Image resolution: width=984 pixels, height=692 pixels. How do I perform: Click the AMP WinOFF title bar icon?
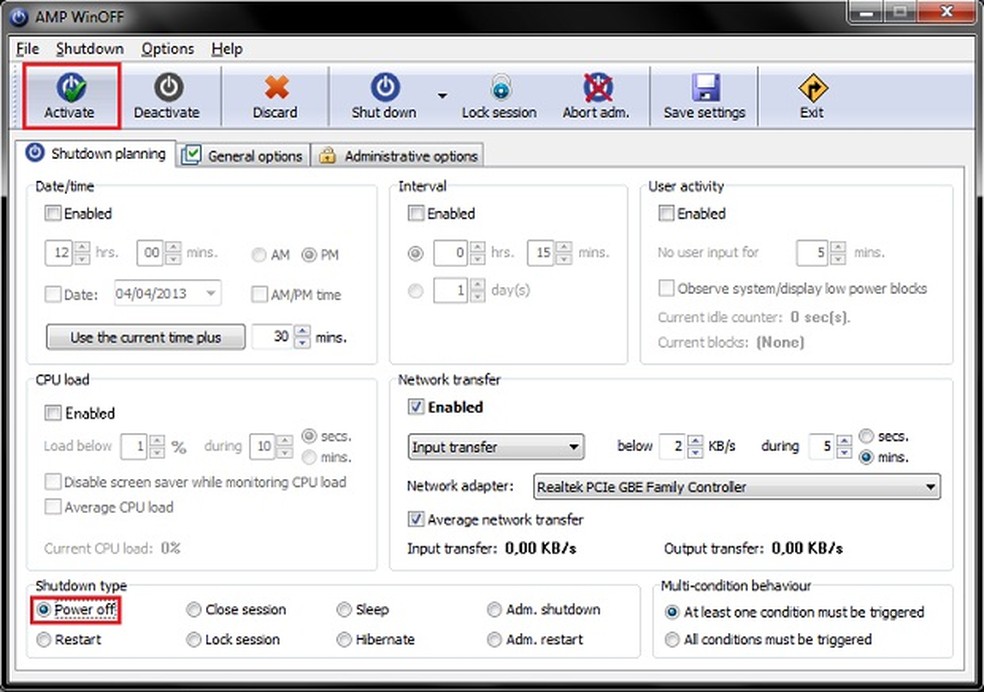click(19, 16)
